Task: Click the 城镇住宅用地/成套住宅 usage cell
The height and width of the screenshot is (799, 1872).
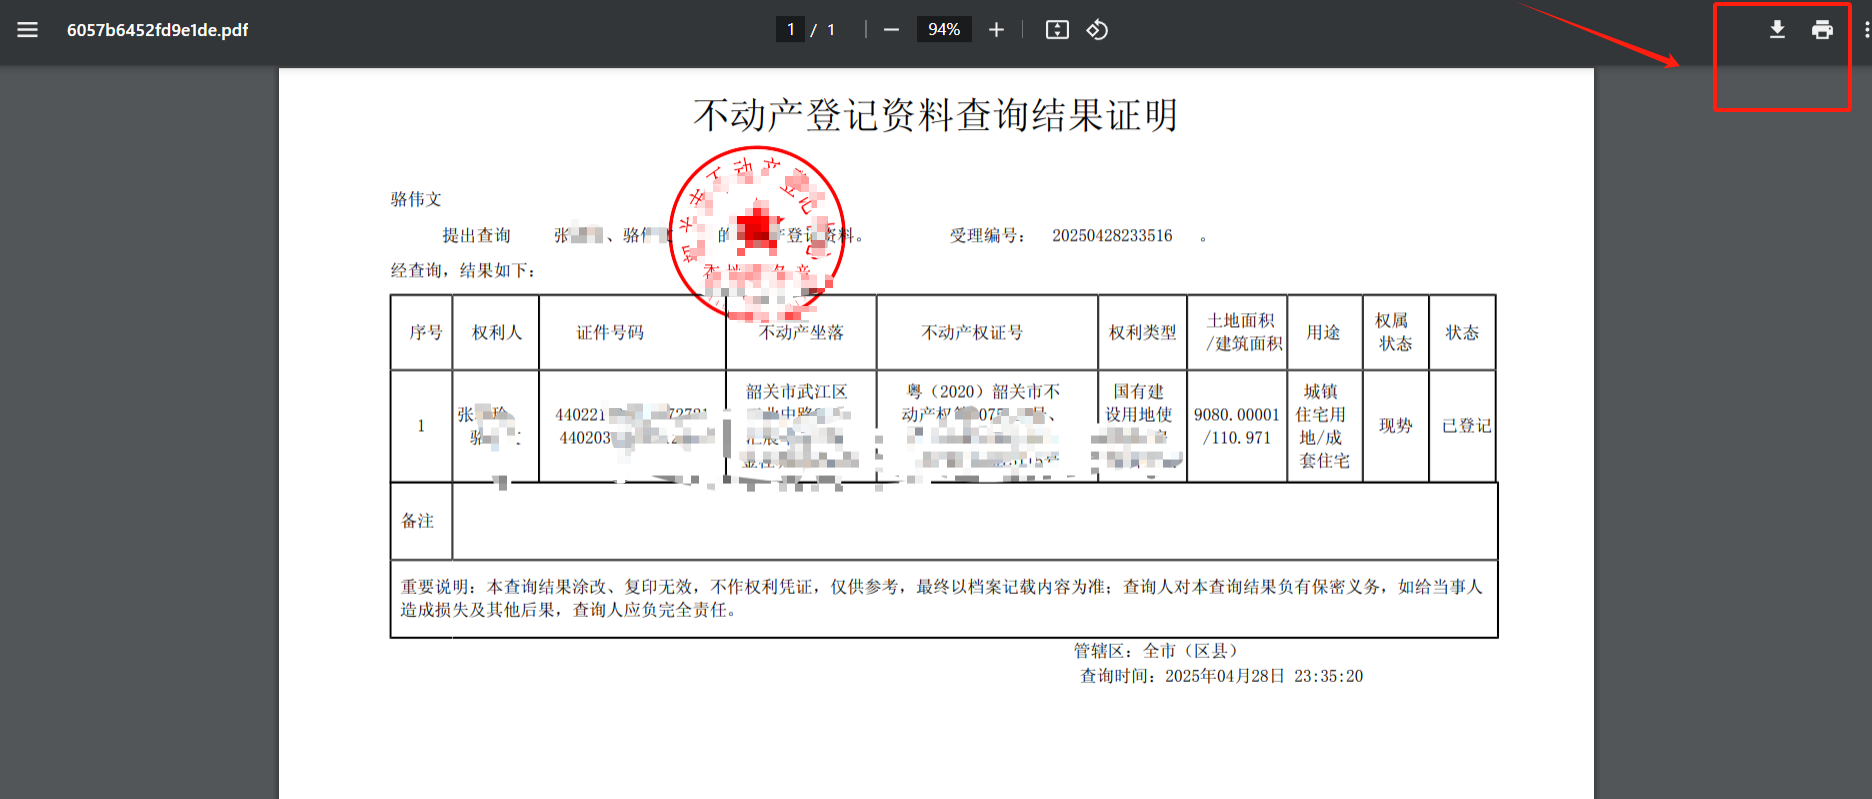Action: 1324,426
